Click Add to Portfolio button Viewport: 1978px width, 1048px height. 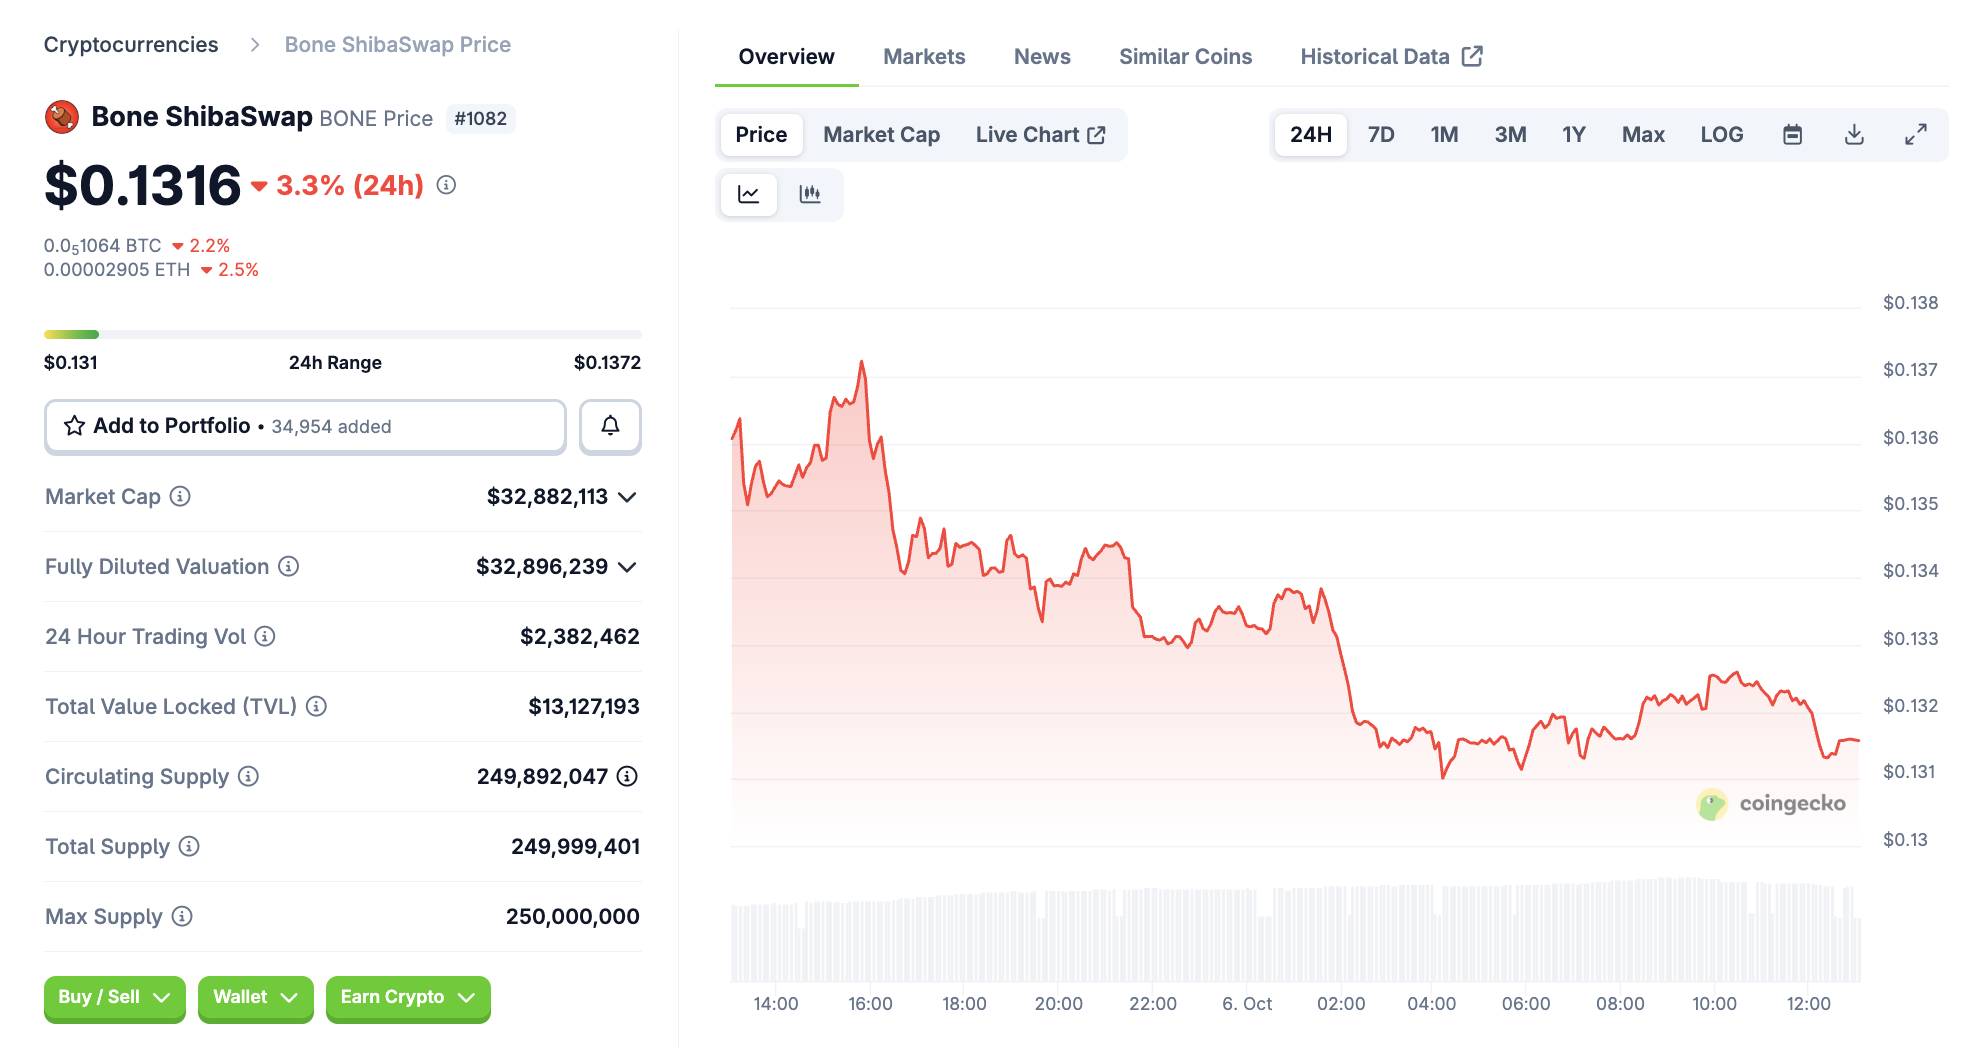click(x=305, y=426)
